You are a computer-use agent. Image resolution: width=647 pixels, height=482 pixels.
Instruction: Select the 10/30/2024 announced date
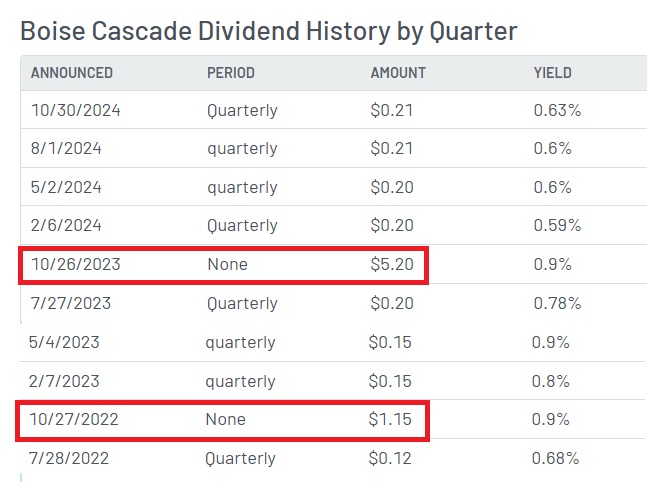[76, 110]
